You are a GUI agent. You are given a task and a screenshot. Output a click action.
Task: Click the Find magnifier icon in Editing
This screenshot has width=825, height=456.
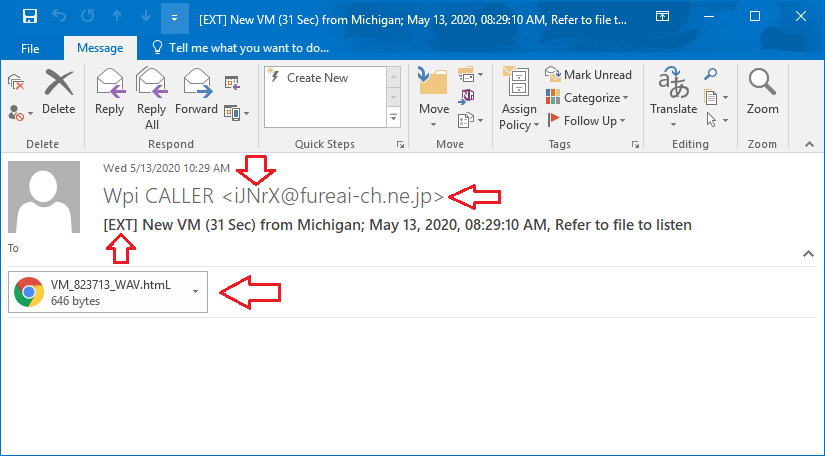[711, 75]
